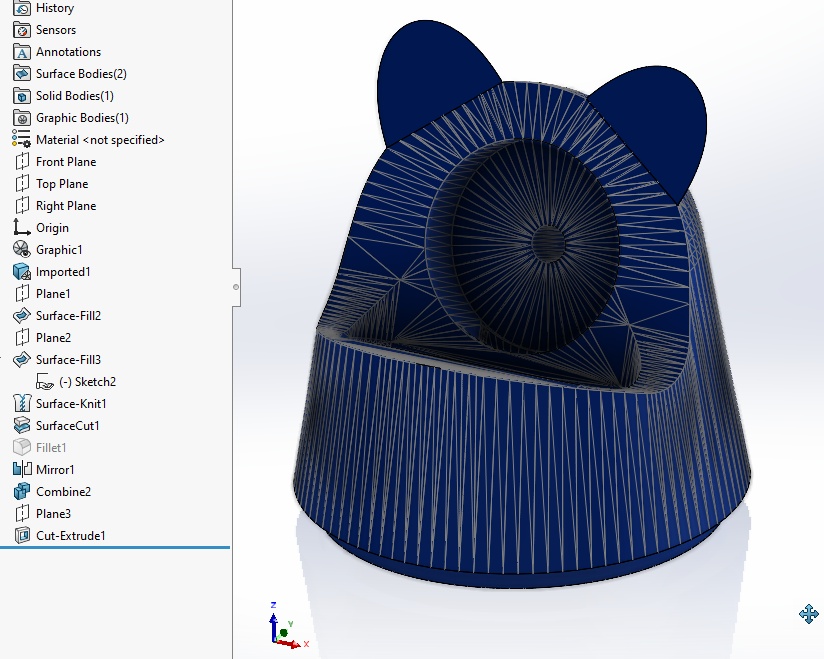Select the SurfaceCut1 label
This screenshot has width=824, height=659.
point(68,426)
